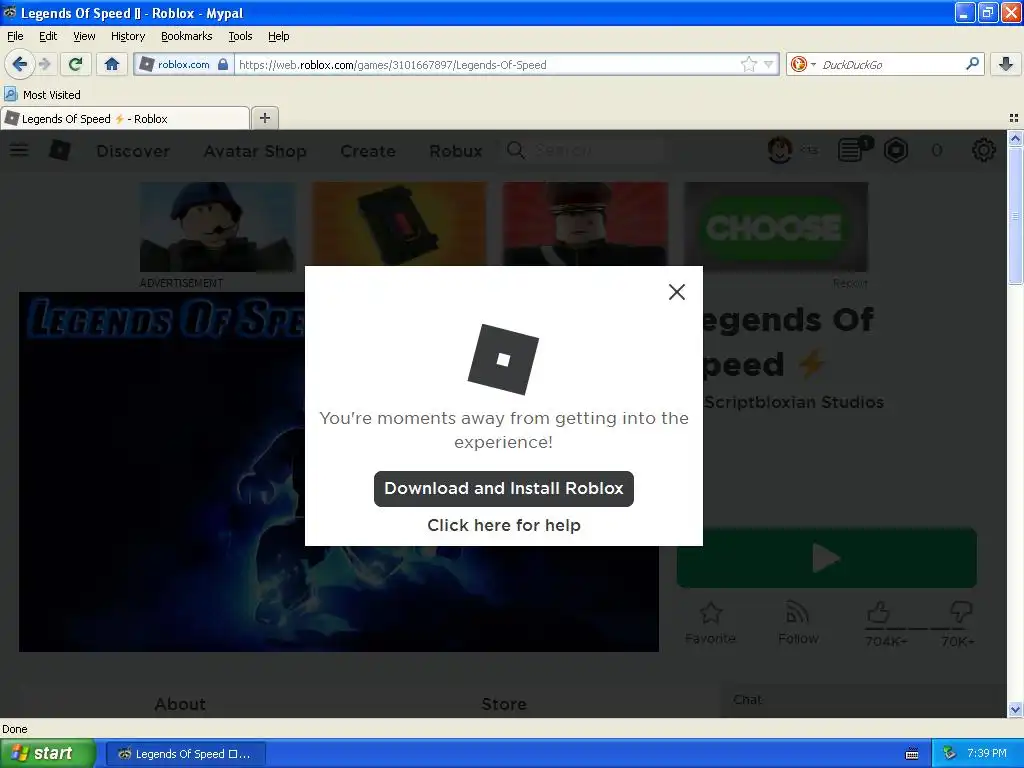The width and height of the screenshot is (1024, 768).
Task: Open the Help menu
Action: click(x=278, y=36)
